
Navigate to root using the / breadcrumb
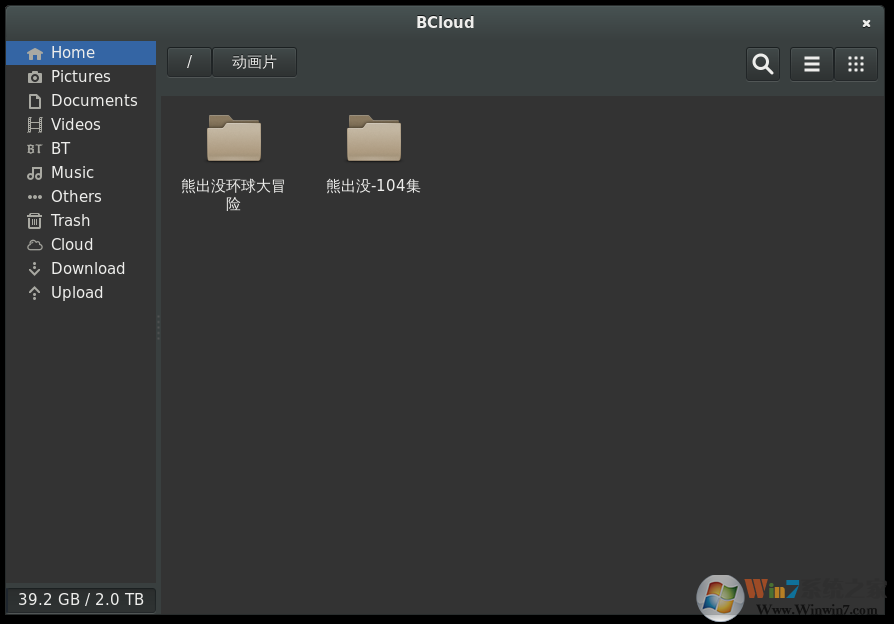(189, 61)
